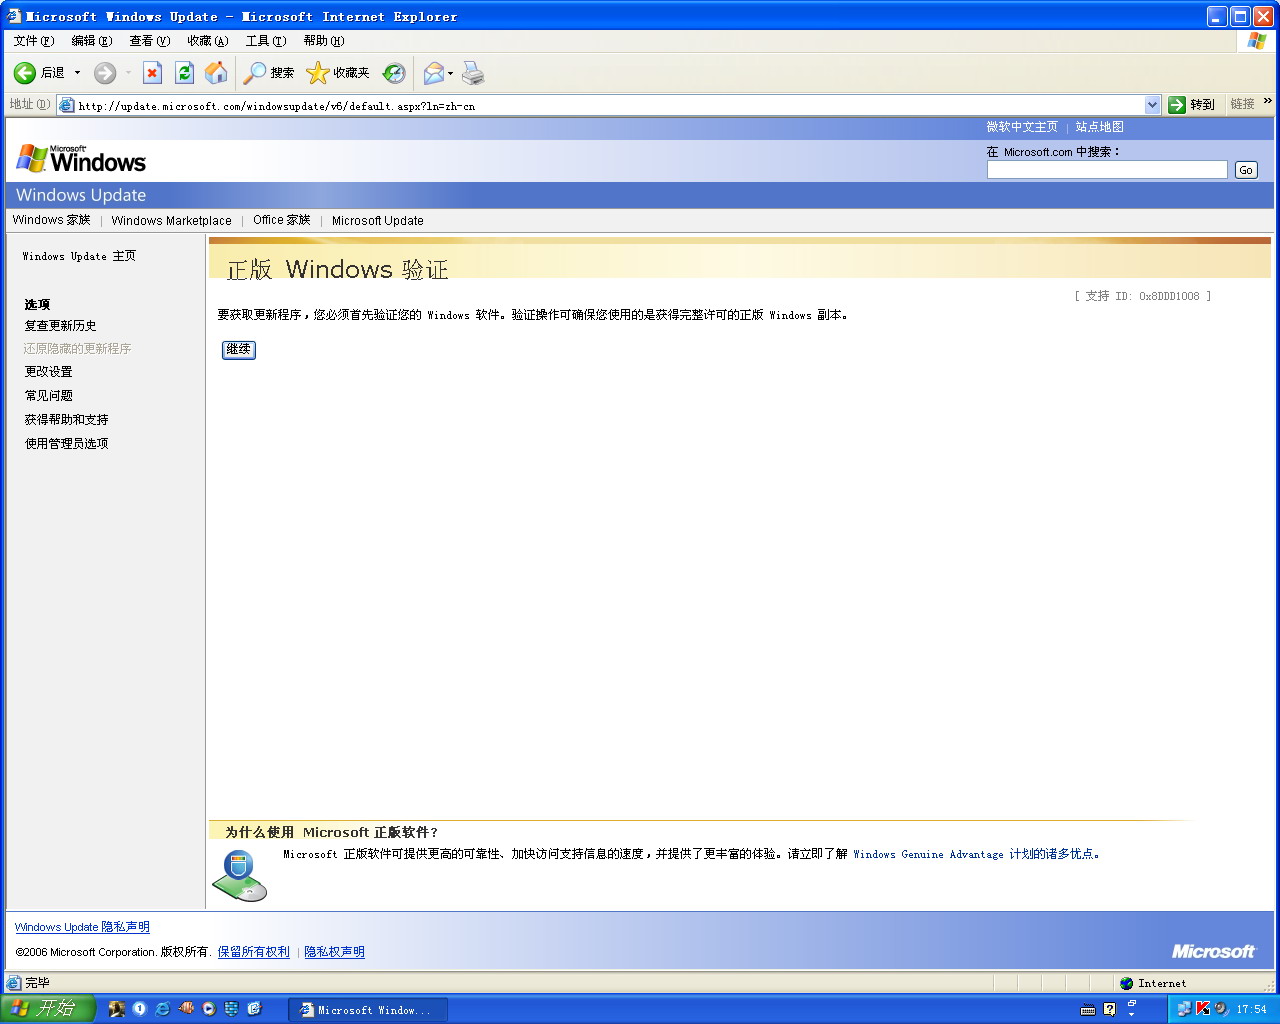Open the 帮助 (Help) menu
Viewport: 1280px width, 1024px height.
(x=323, y=41)
